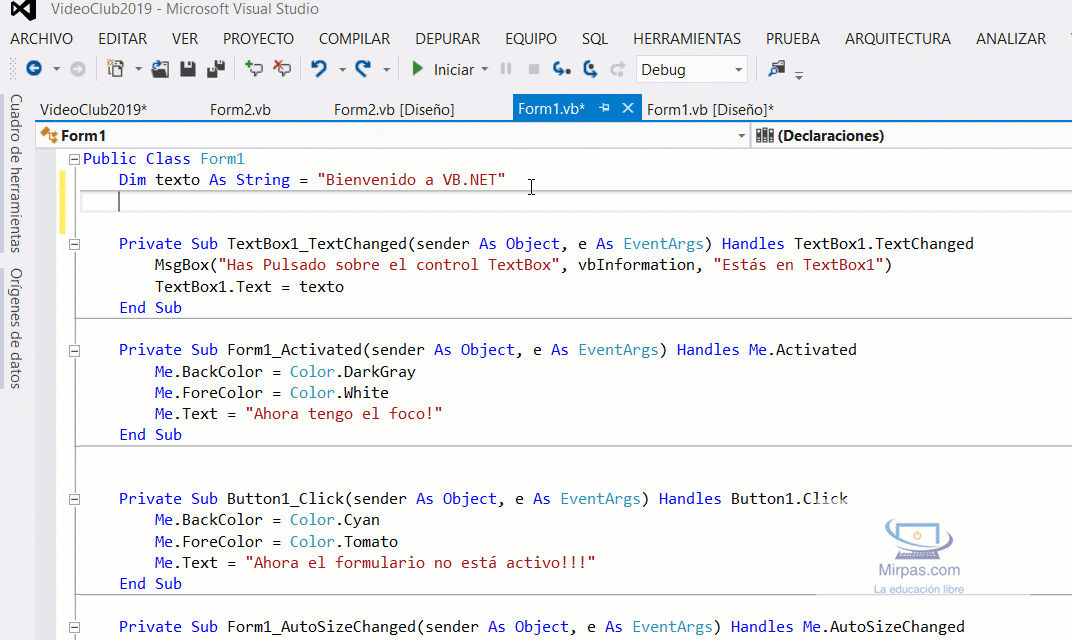Image resolution: width=1072 pixels, height=640 pixels.
Task: Open the Orígenes de datos side panel
Action: click(x=15, y=328)
